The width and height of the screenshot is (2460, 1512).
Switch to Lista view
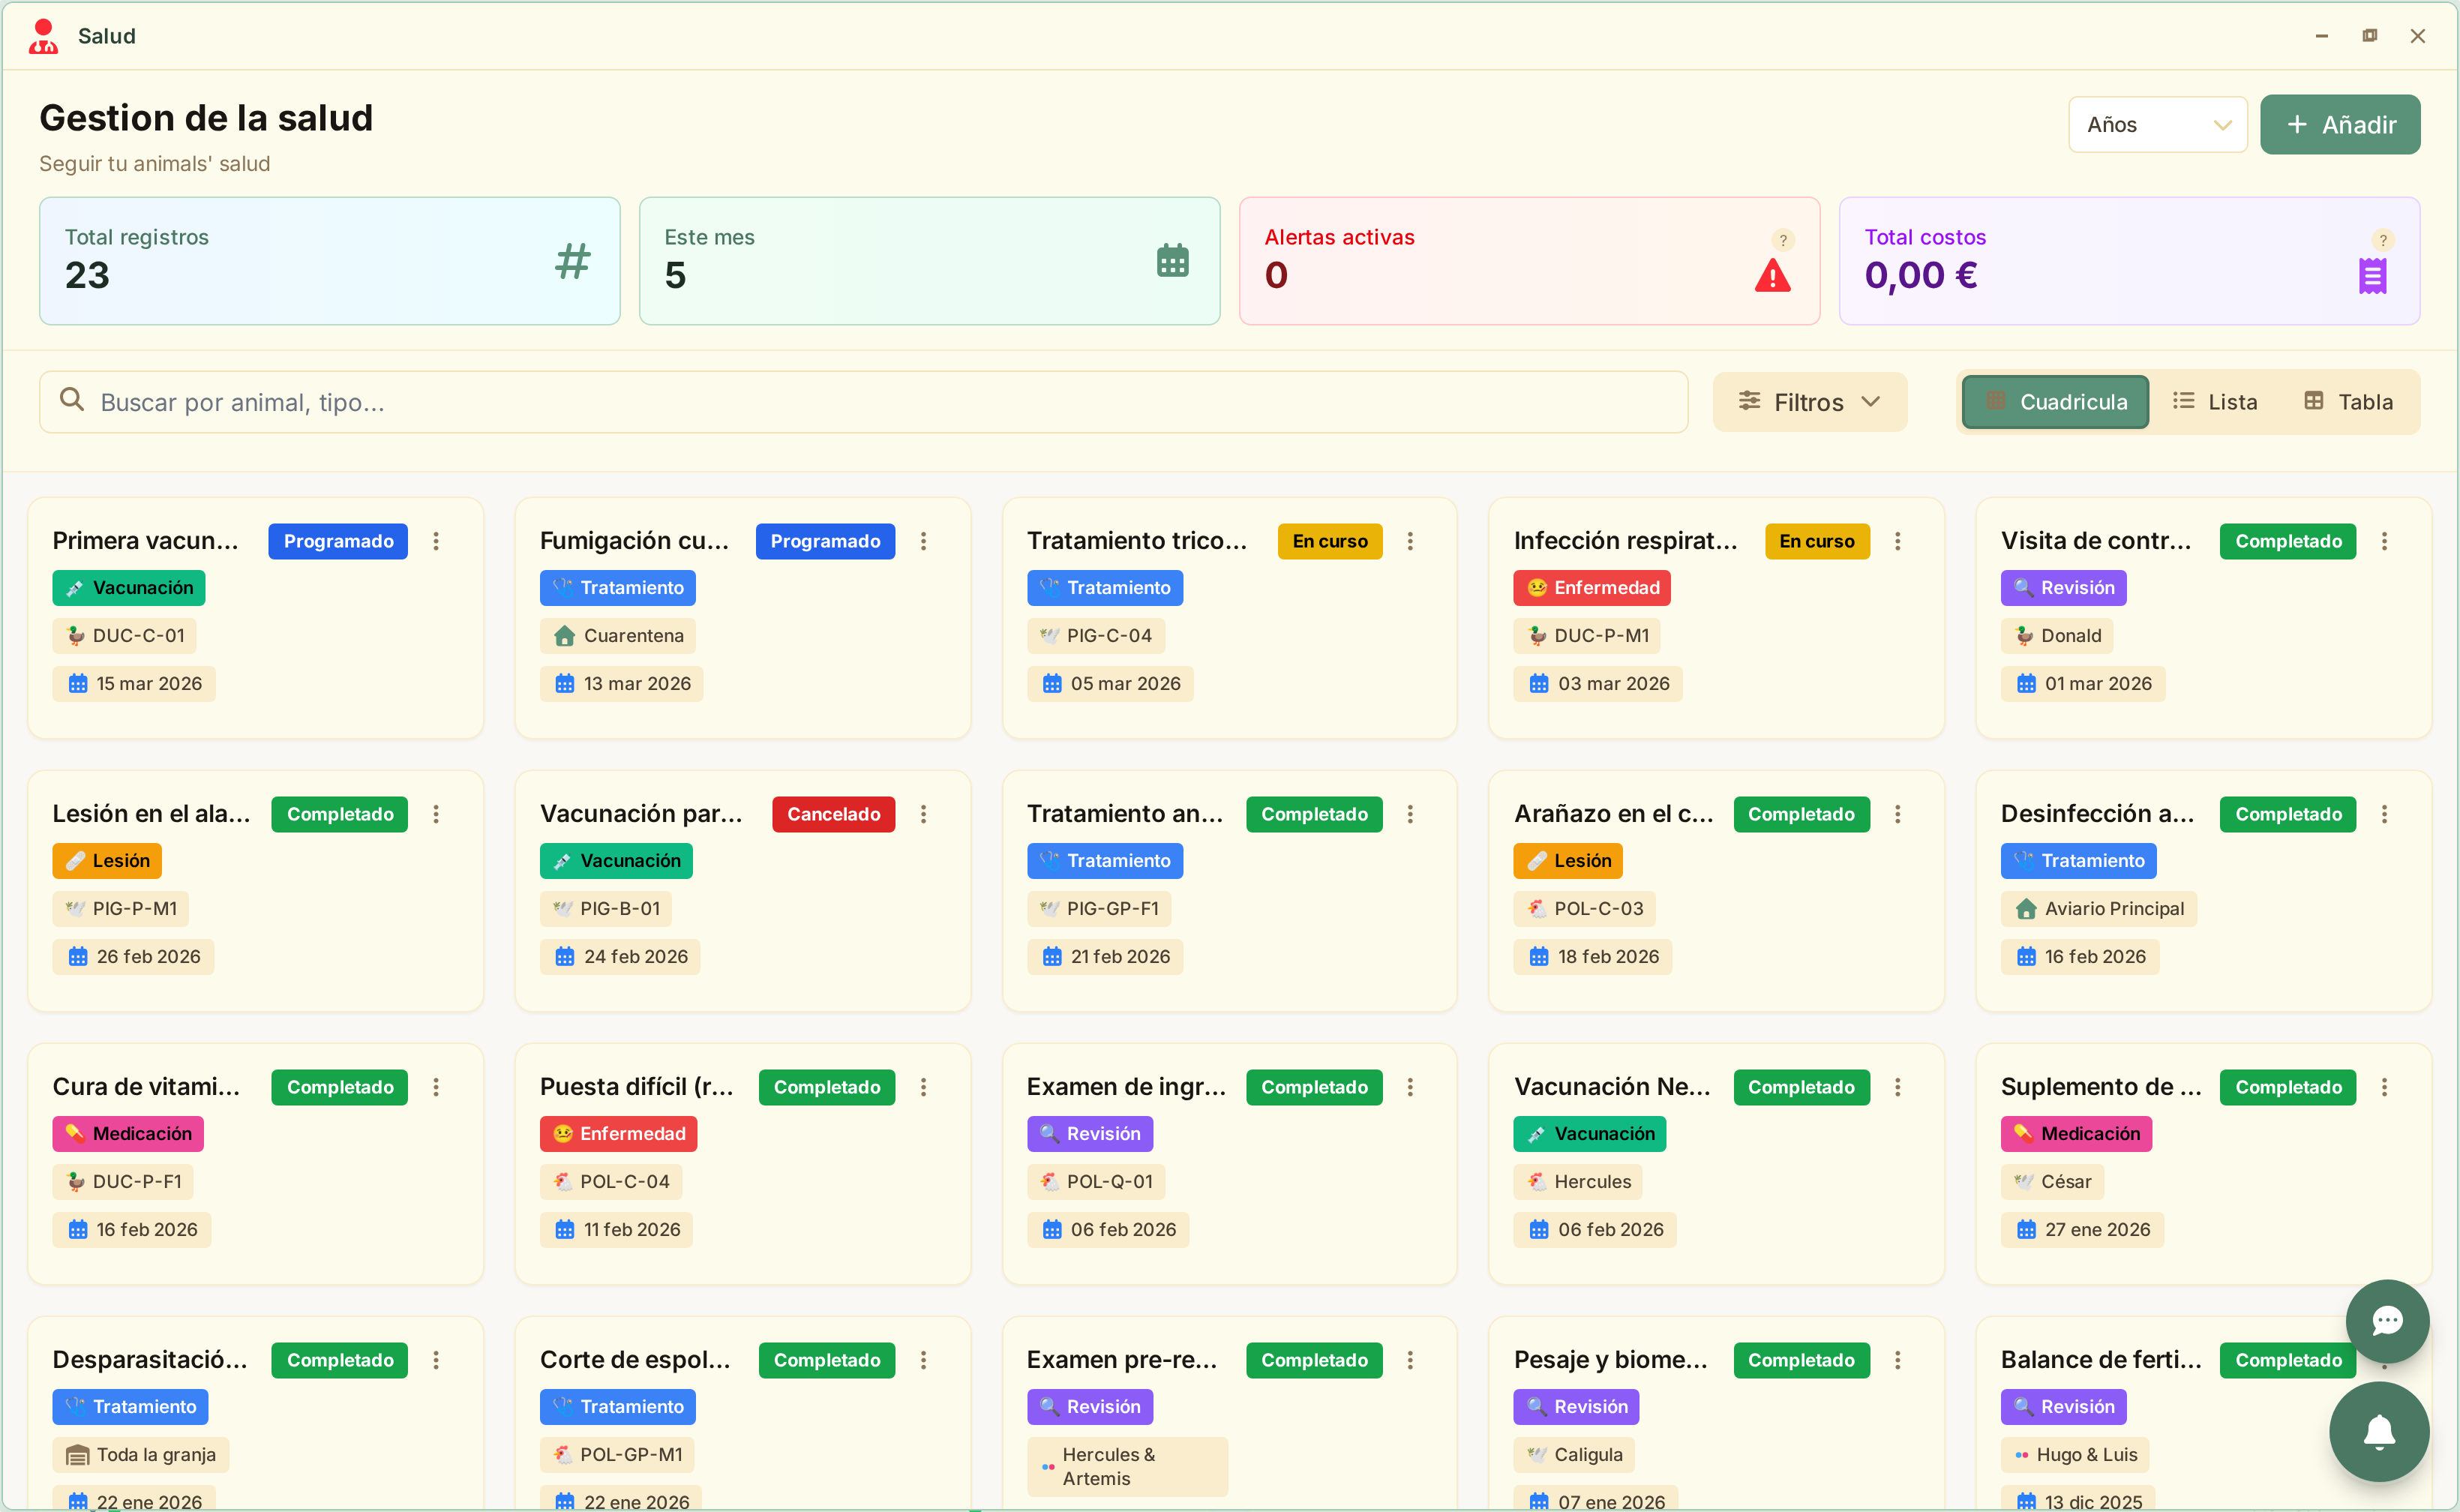coord(2215,402)
